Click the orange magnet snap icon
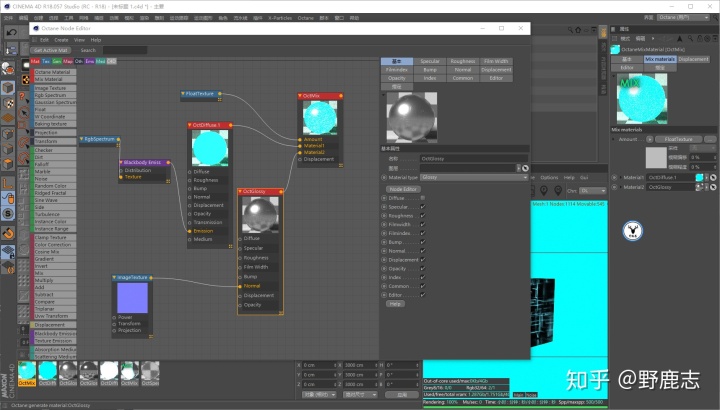This screenshot has height=410, width=720. pyautogui.click(x=8, y=233)
